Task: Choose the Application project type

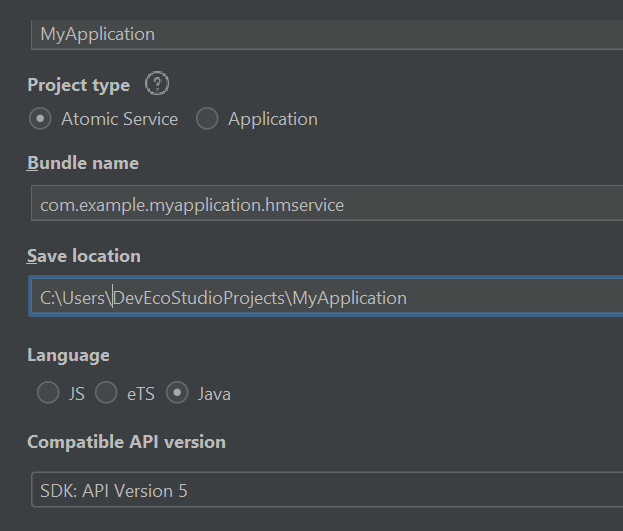Action: [x=208, y=119]
